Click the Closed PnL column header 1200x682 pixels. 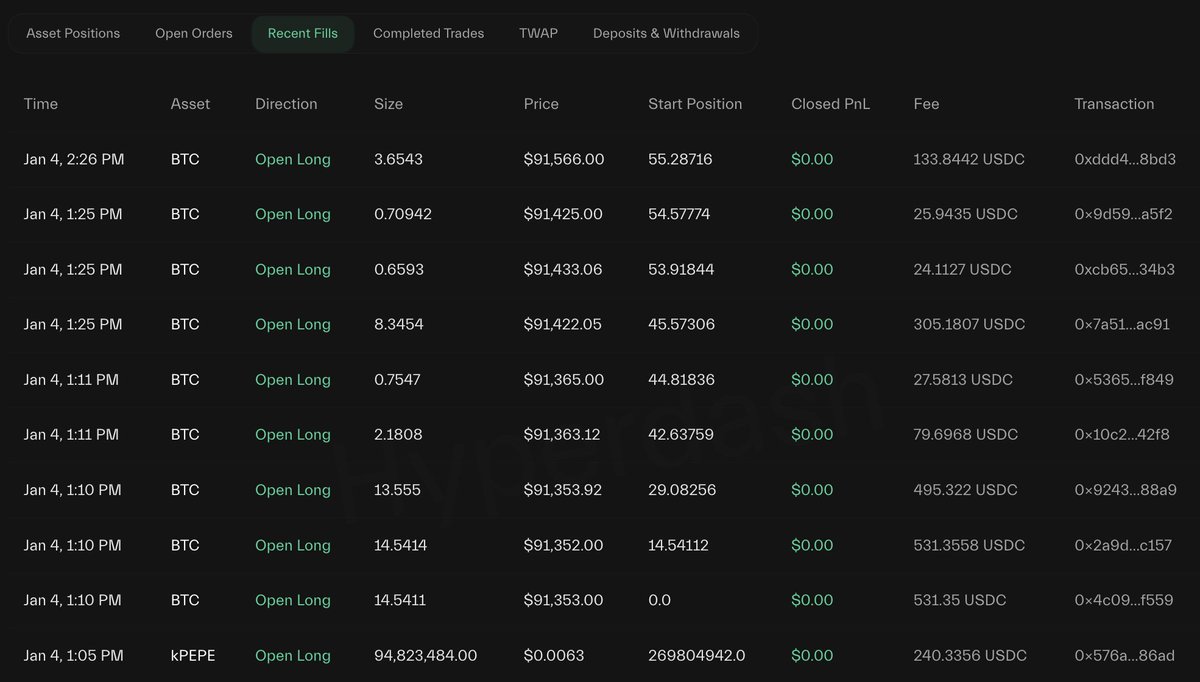830,104
